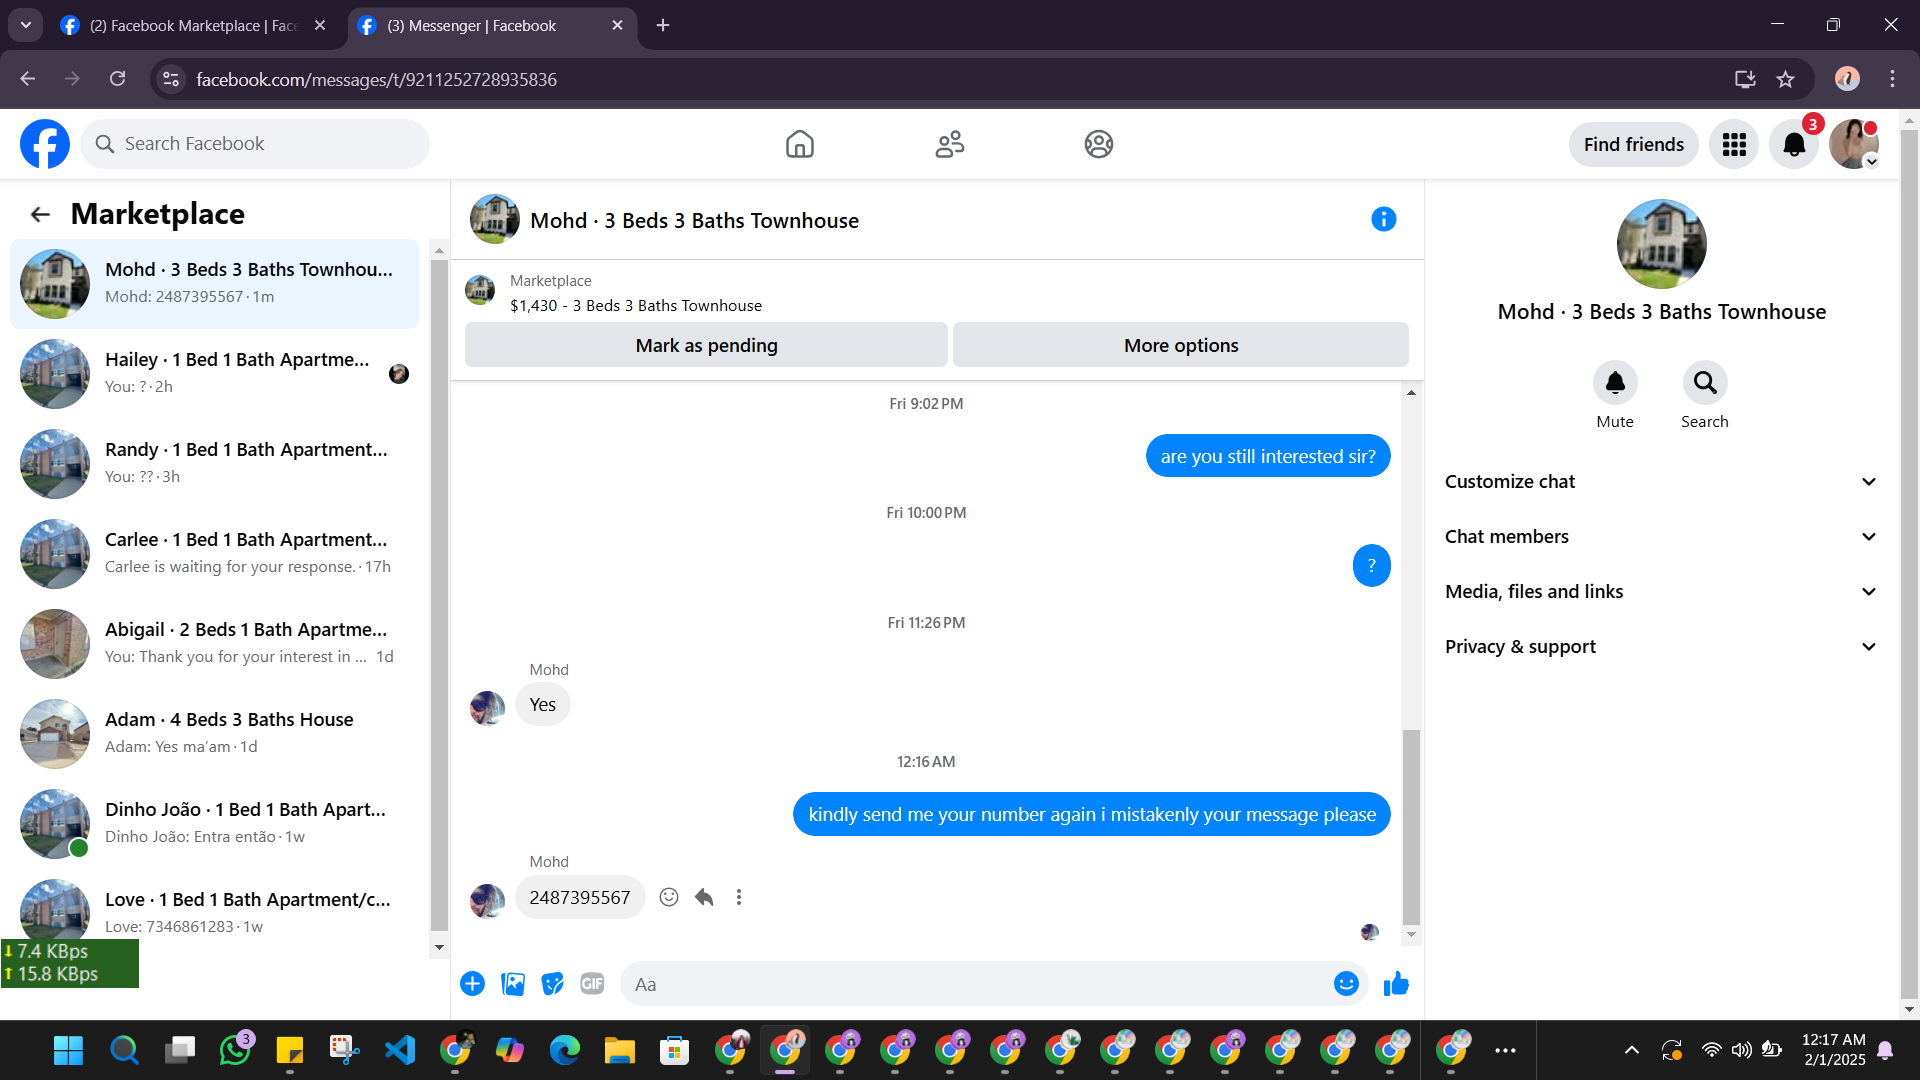Open a new browser tab
The height and width of the screenshot is (1080, 1920).
663,26
